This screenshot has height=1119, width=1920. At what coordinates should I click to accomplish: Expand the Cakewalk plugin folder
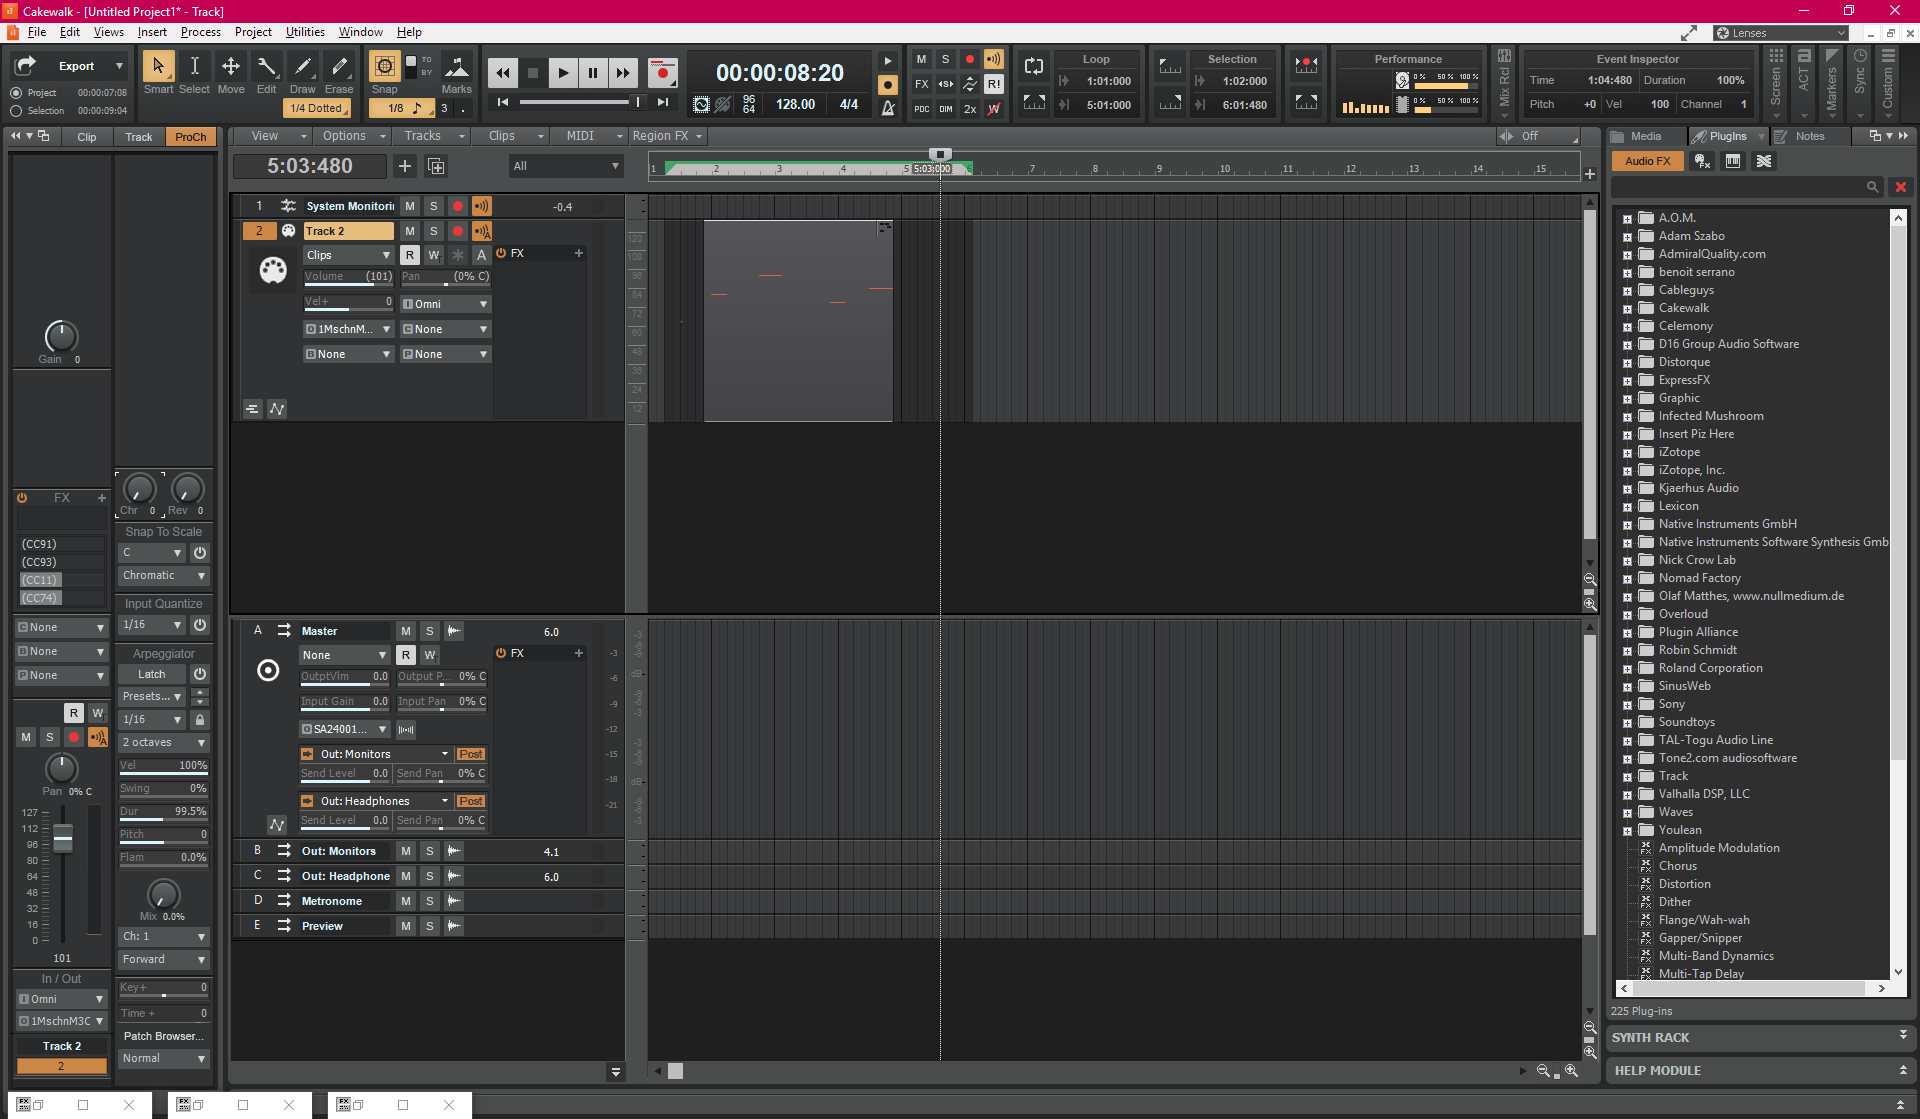point(1627,309)
